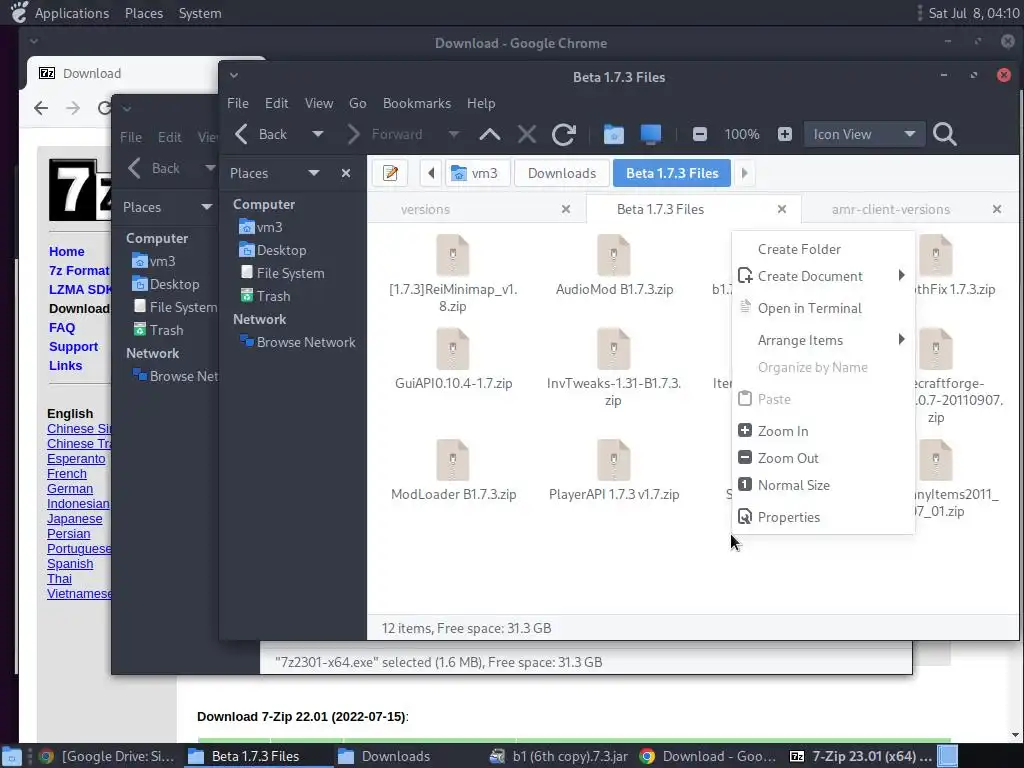
Task: Zoom out with the toolbar minus icon
Action: tap(699, 135)
